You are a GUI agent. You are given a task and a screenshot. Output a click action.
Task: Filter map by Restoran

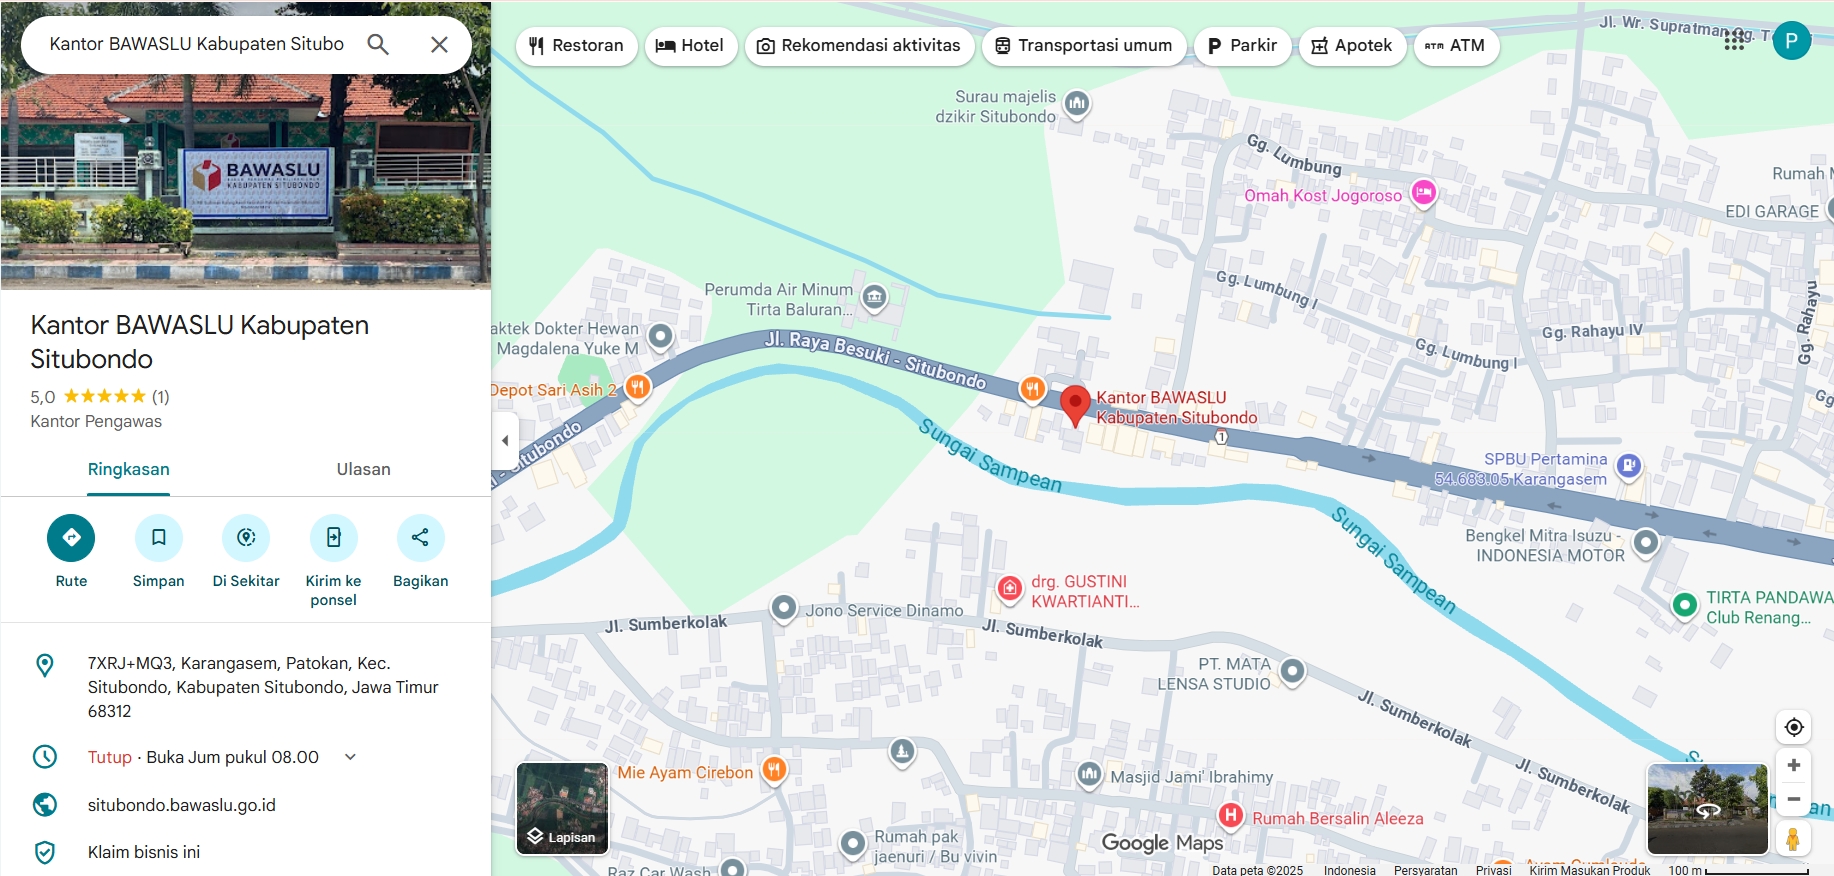576,45
